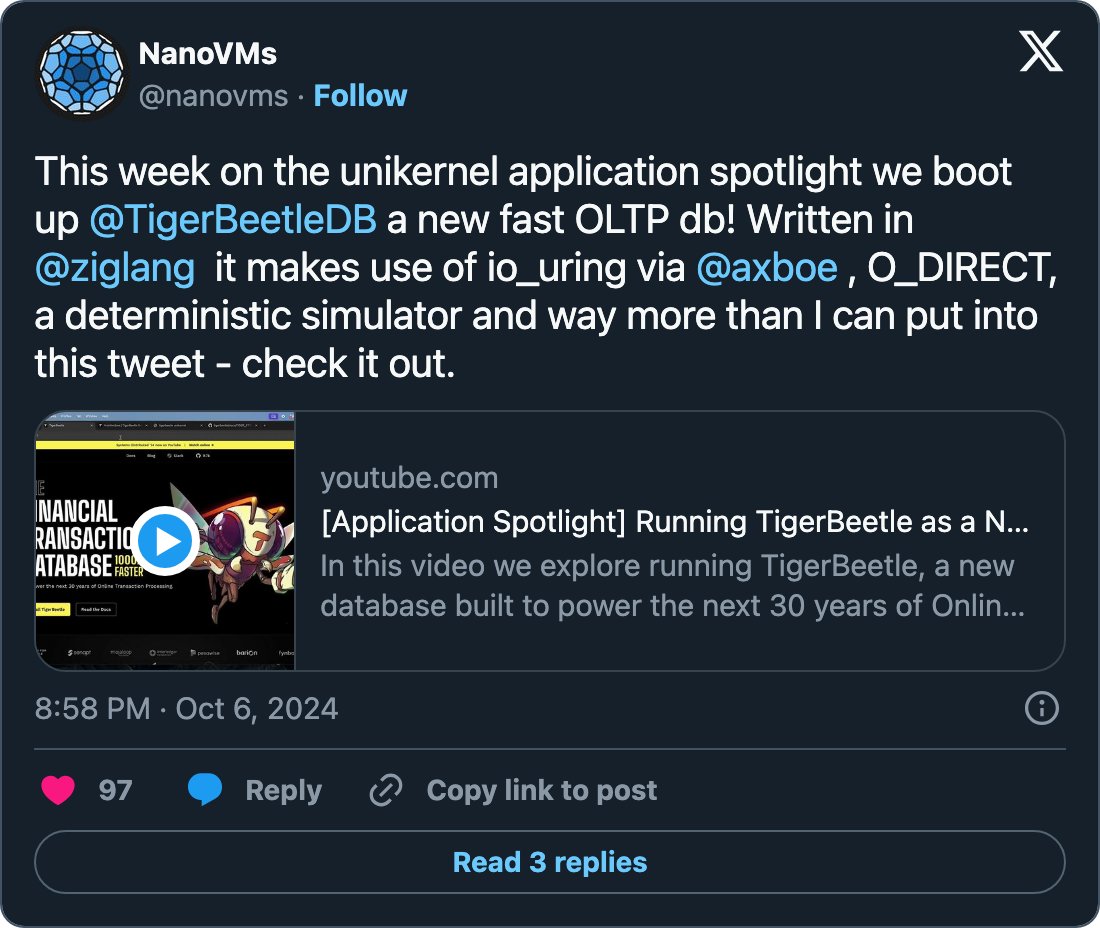Screen dimensions: 1100x928
Task: Click the heart like icon
Action: click(58, 790)
